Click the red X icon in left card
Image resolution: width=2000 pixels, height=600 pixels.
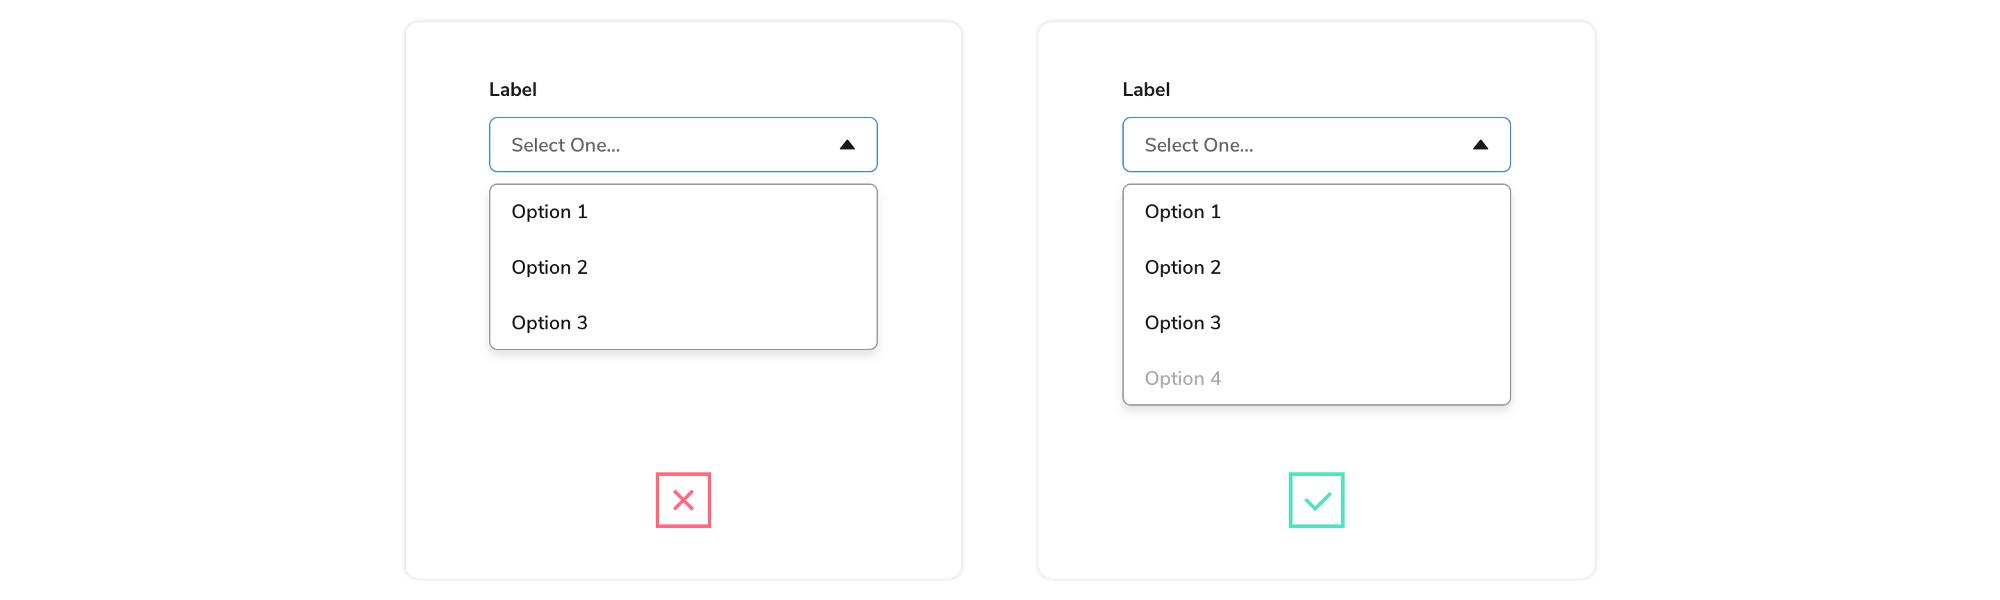click(x=683, y=500)
